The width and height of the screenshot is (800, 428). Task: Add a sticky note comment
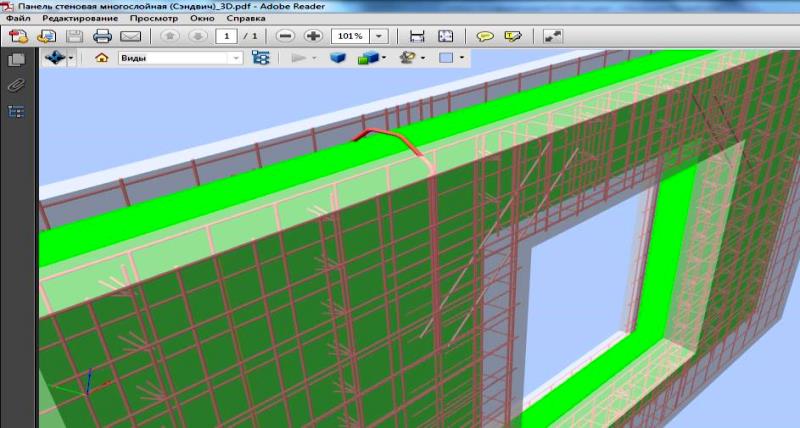click(485, 36)
